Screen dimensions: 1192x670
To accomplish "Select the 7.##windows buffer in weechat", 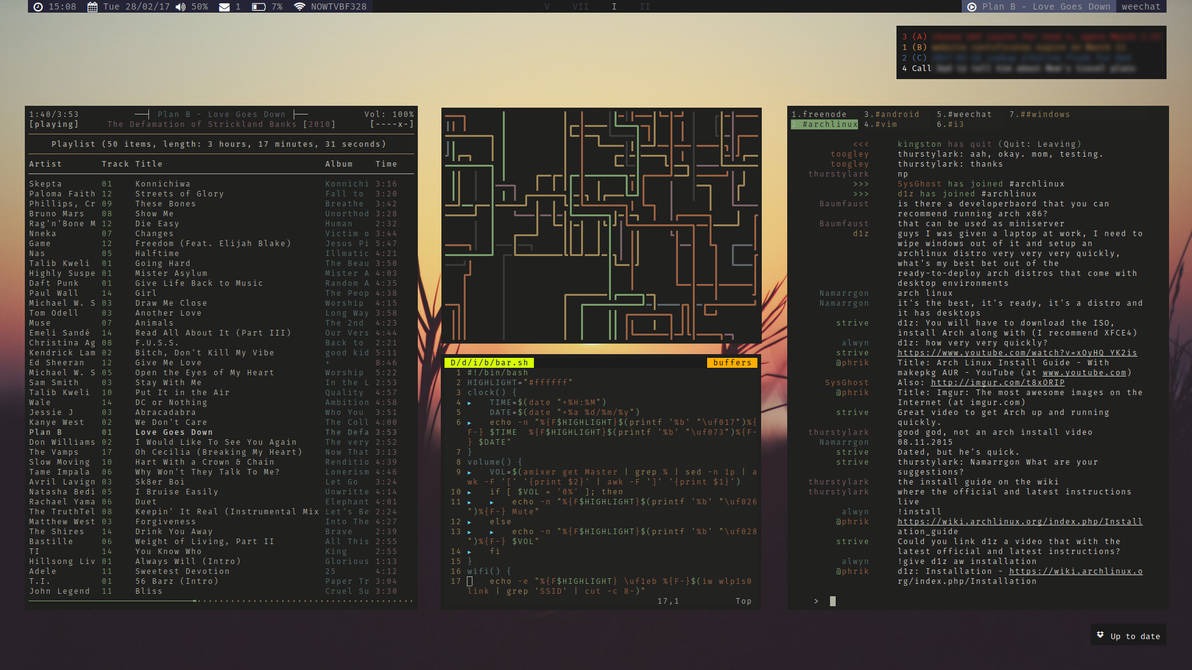I will pos(1039,114).
